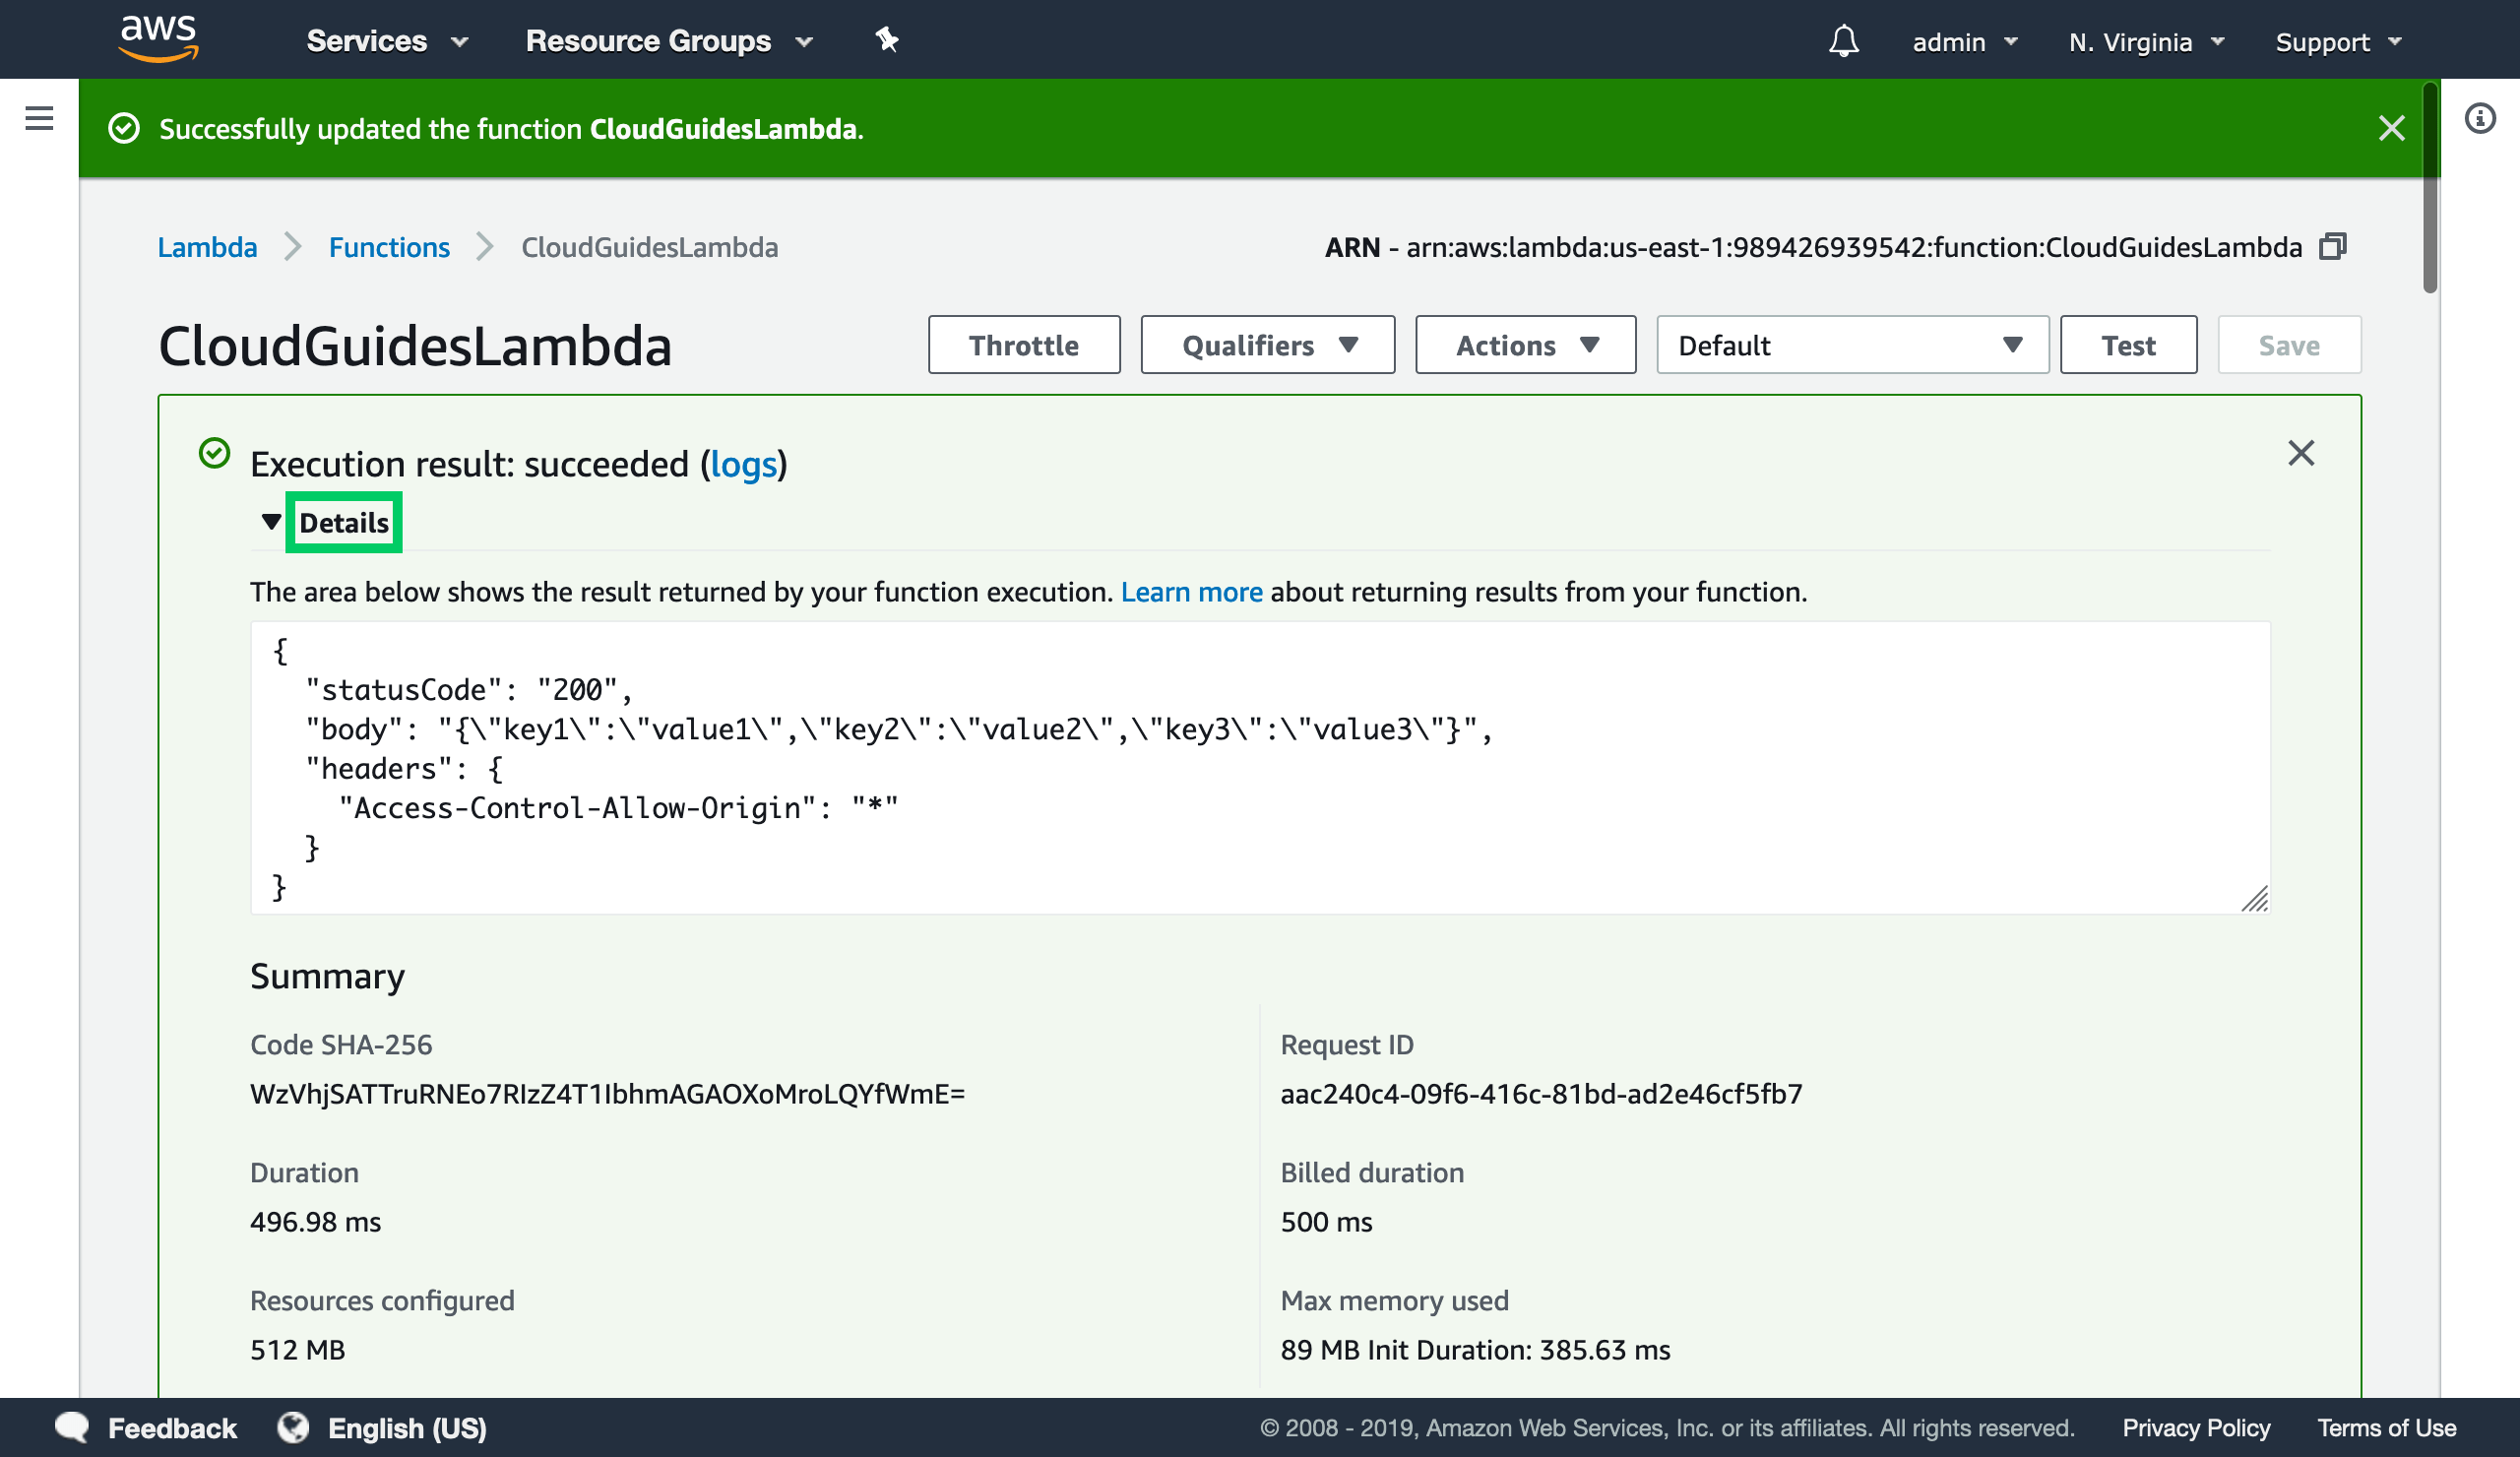
Task: Open the Actions dropdown
Action: [1525, 345]
